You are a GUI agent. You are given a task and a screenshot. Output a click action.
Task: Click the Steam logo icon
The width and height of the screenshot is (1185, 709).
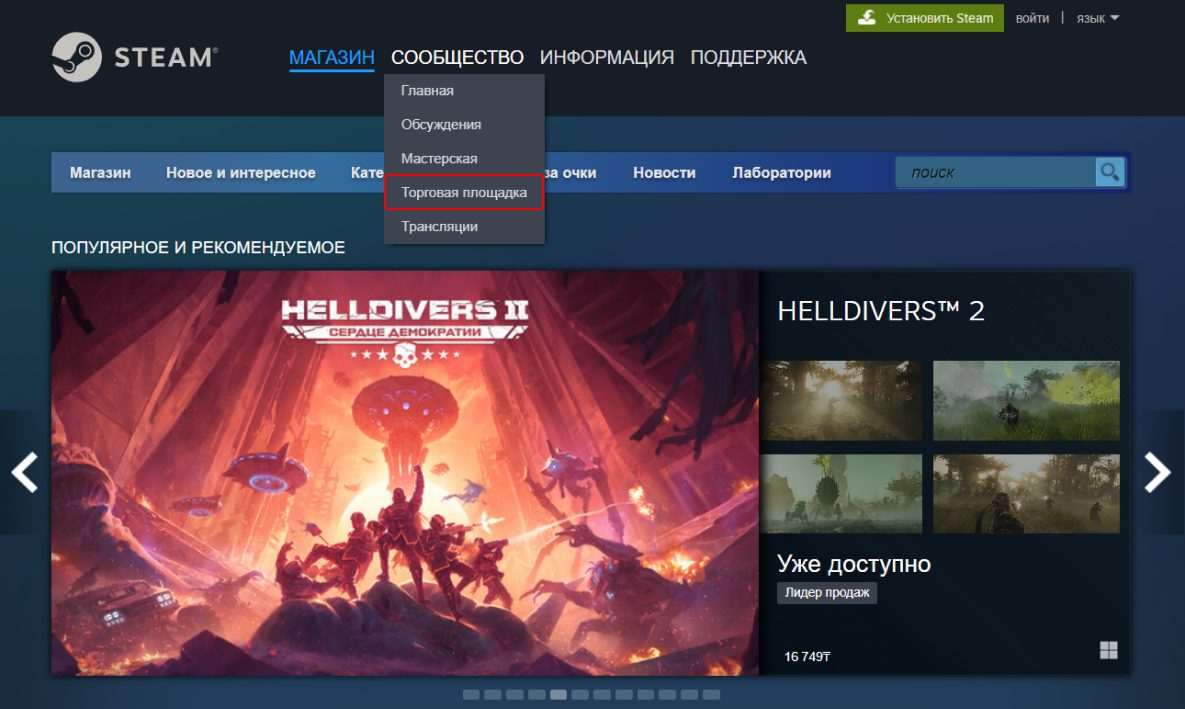(77, 57)
